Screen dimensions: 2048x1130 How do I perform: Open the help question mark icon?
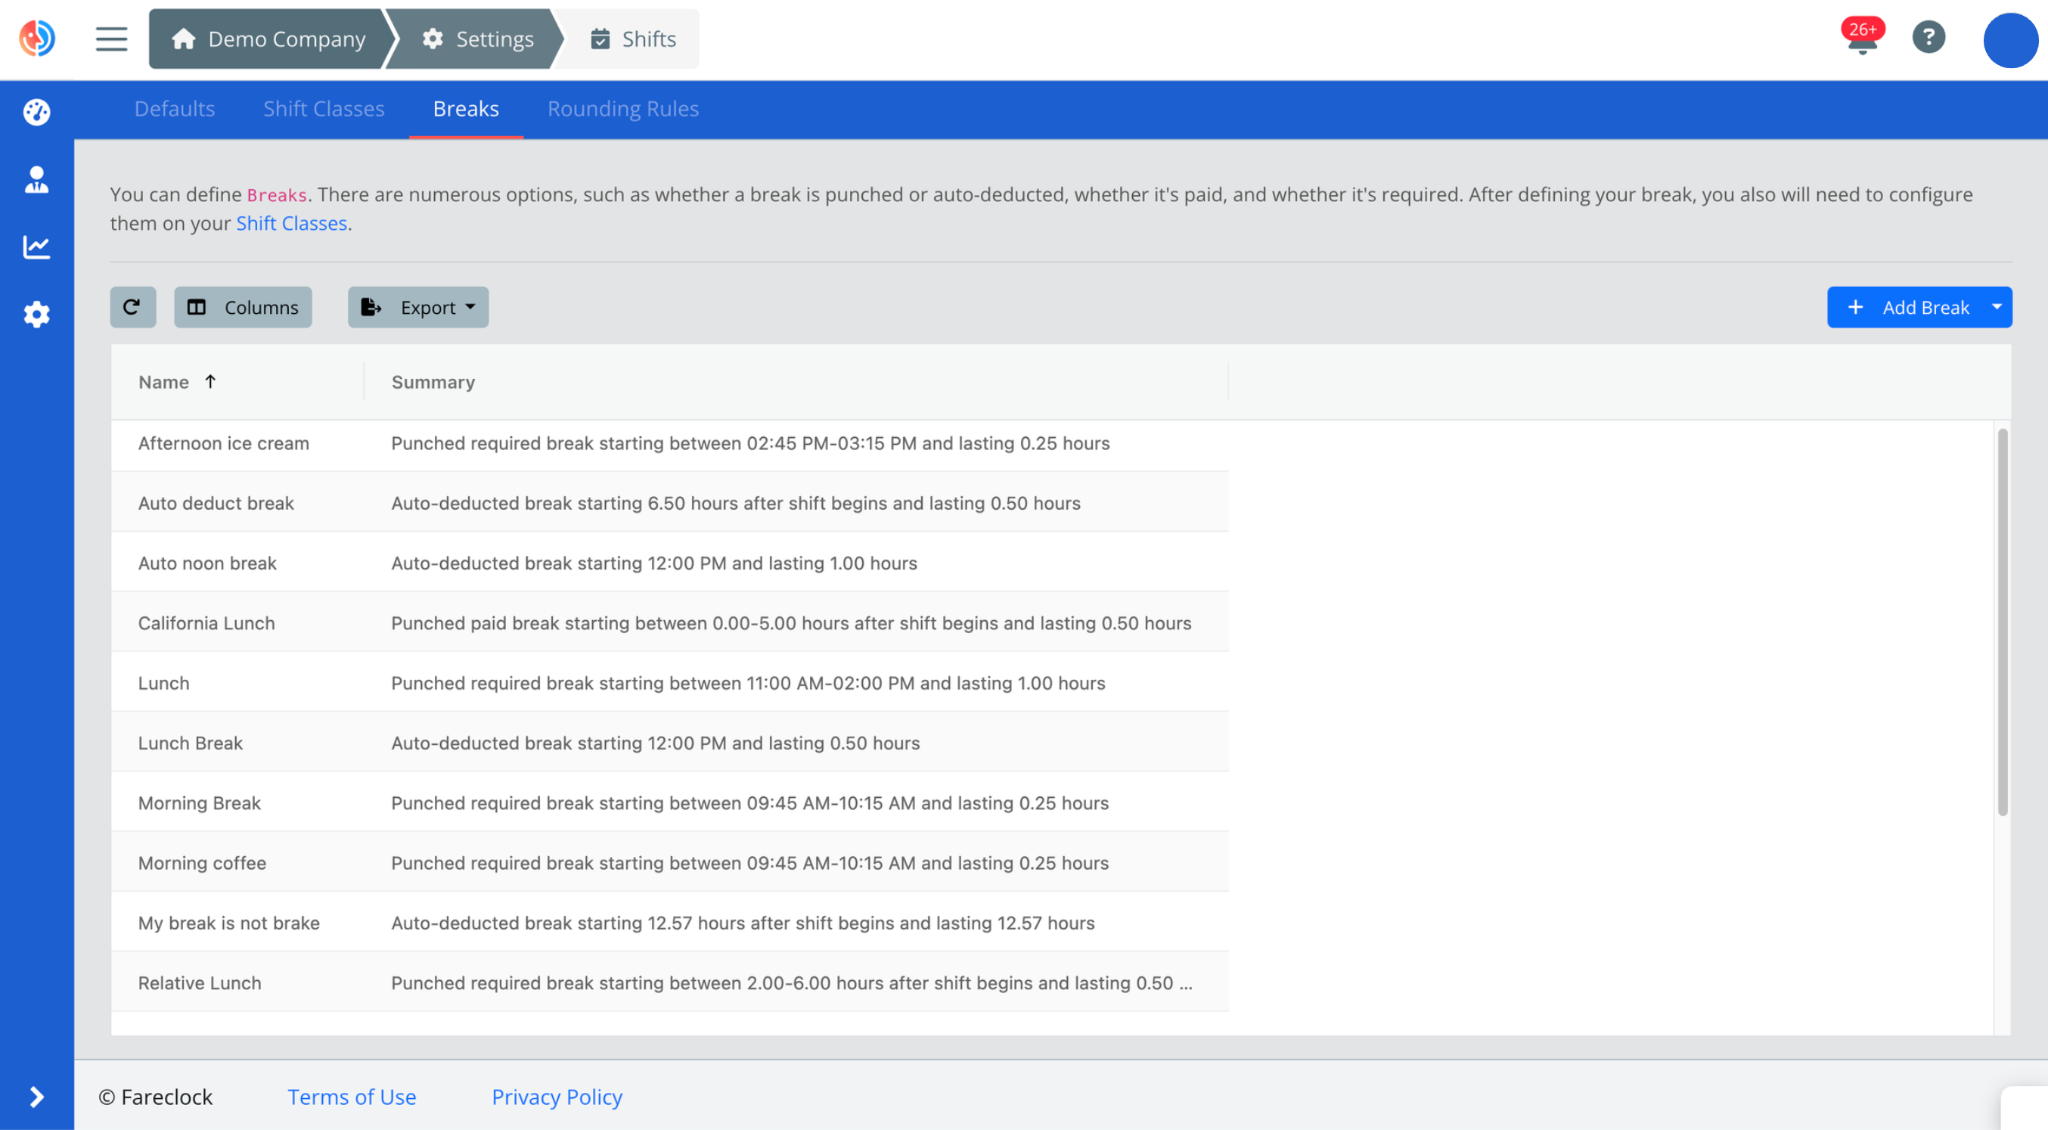point(1930,37)
